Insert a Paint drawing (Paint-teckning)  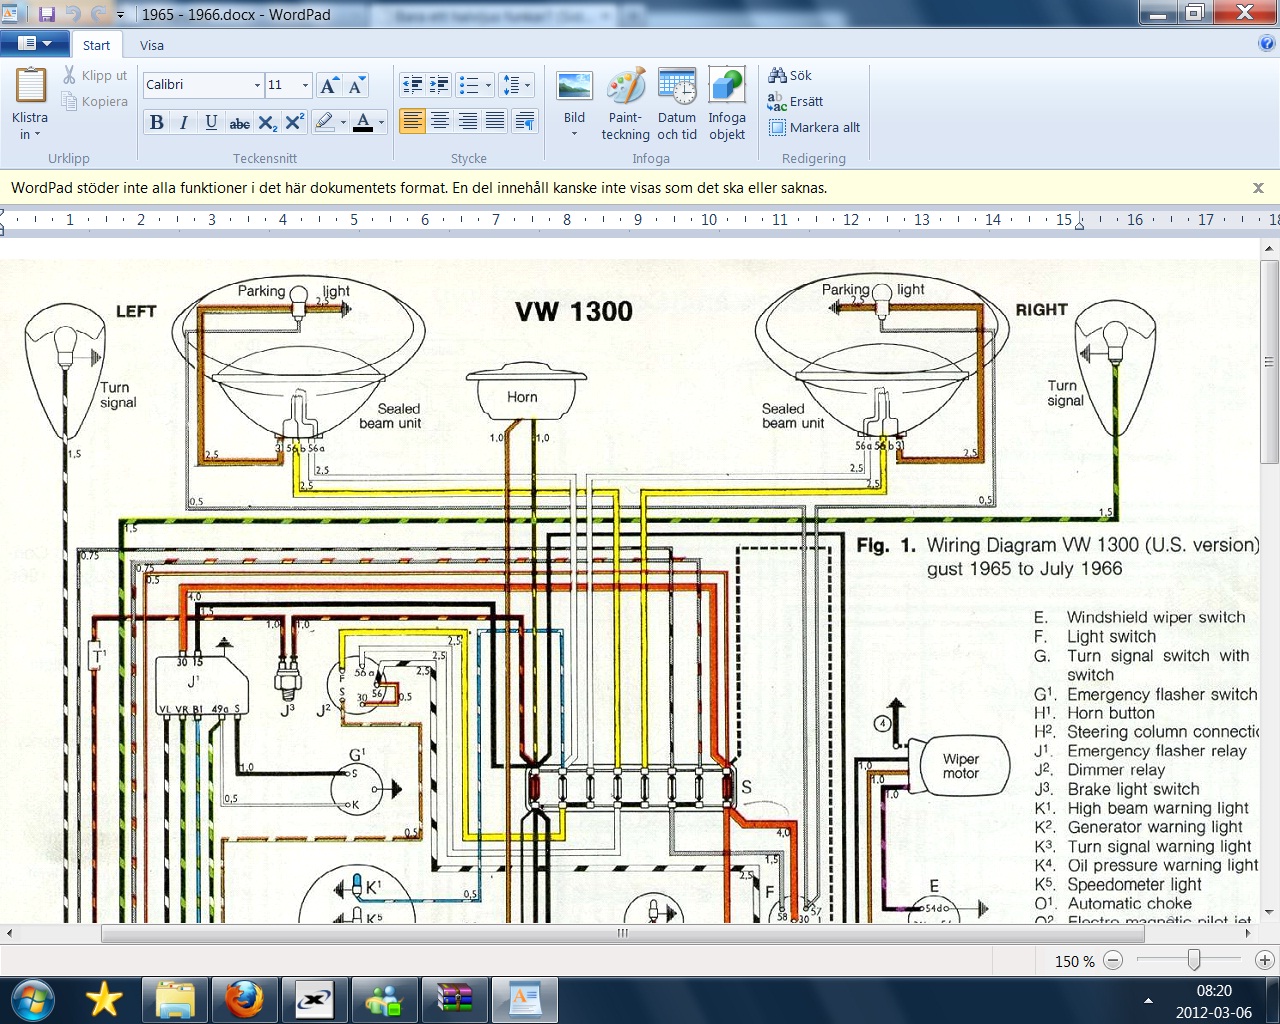626,88
